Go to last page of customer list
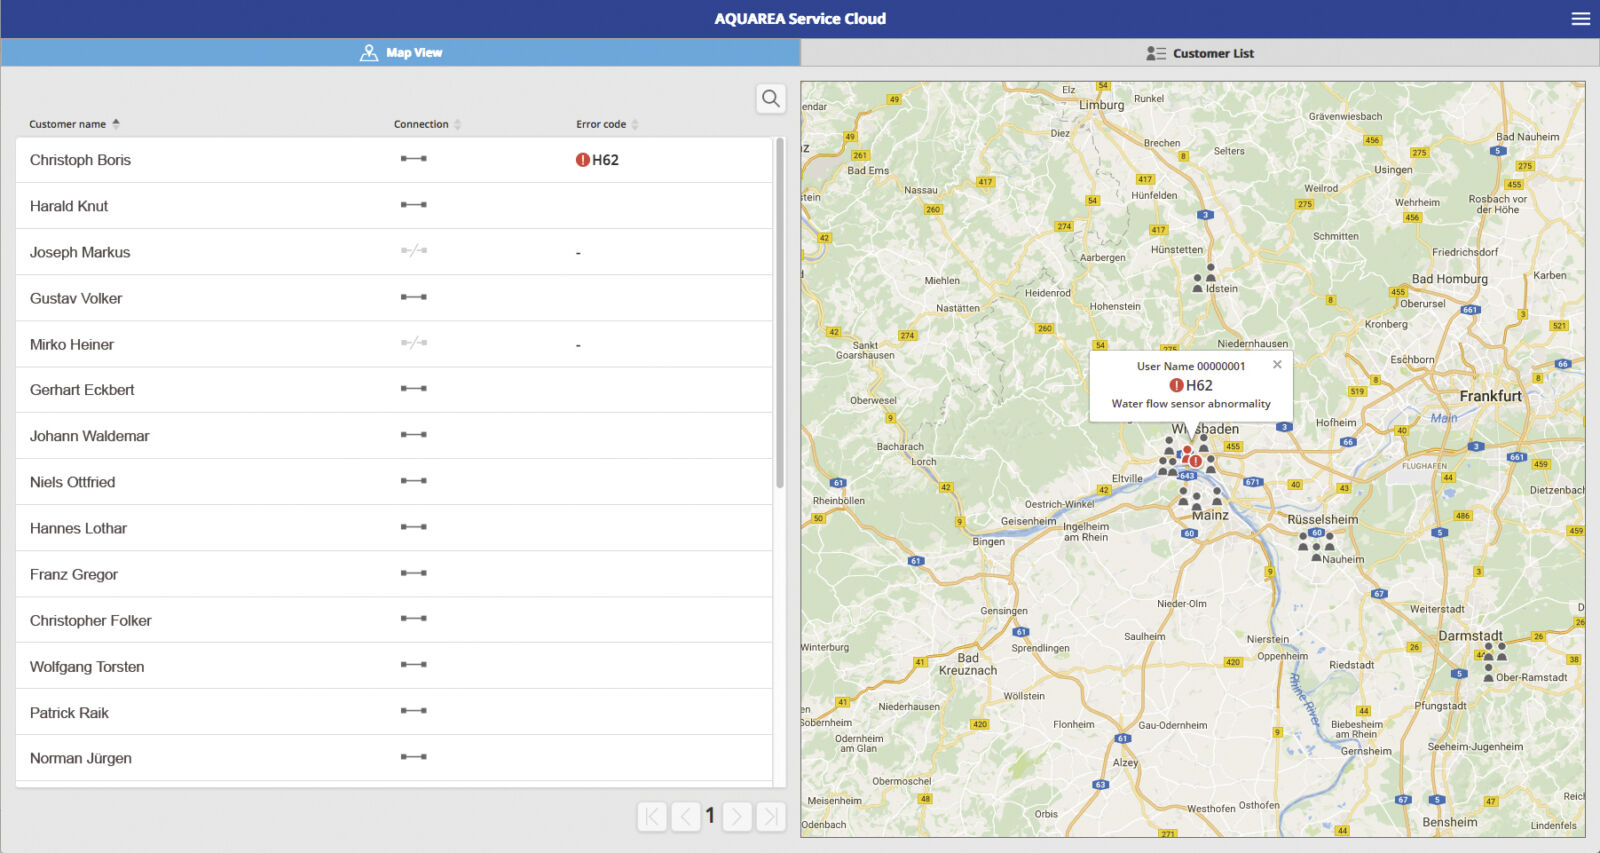1600x853 pixels. pos(771,817)
